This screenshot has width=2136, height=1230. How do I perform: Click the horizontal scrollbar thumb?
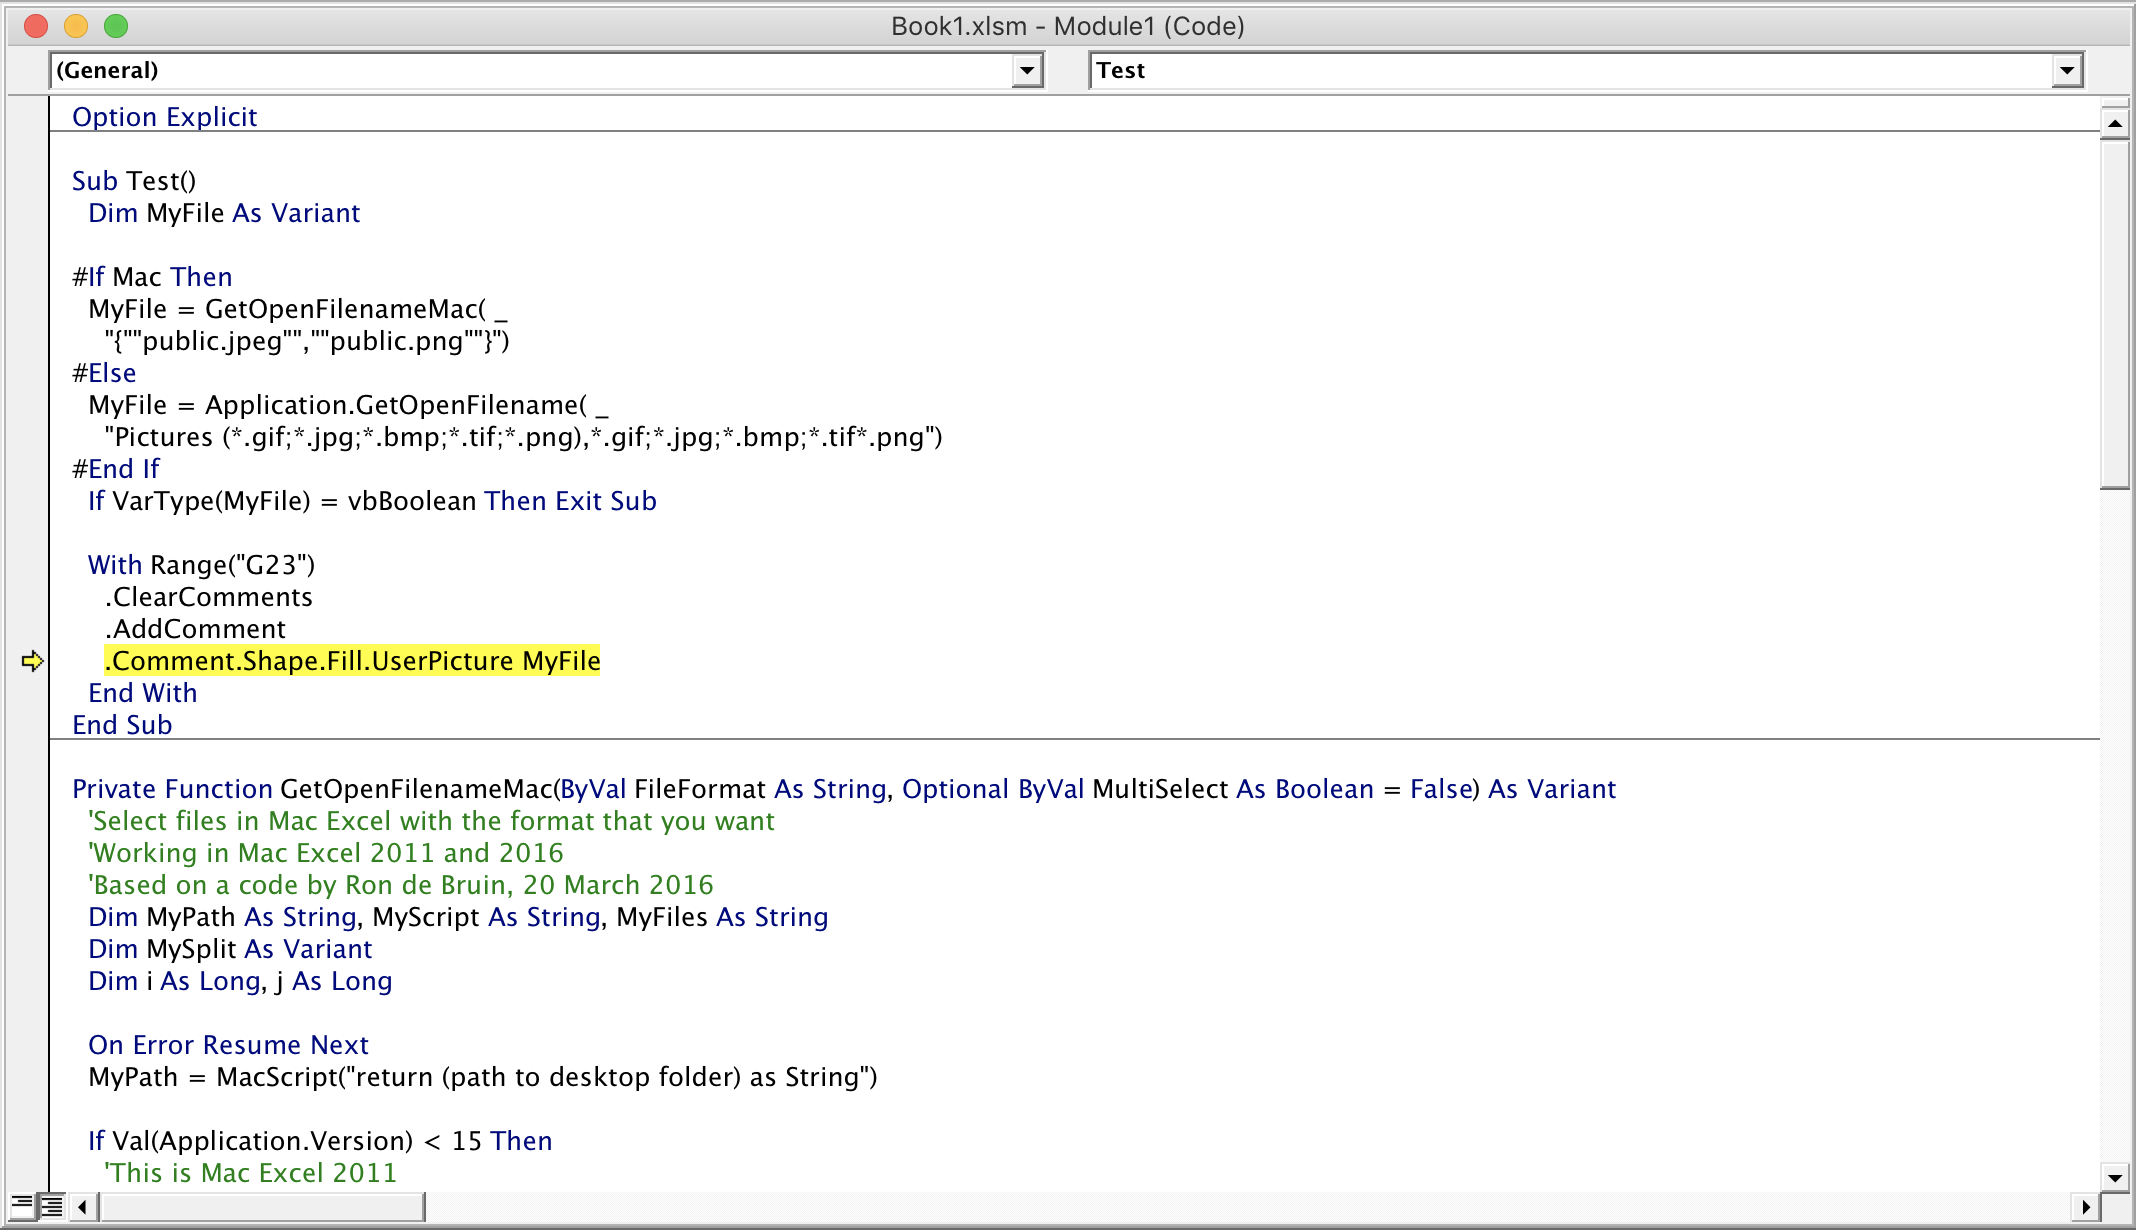click(262, 1207)
